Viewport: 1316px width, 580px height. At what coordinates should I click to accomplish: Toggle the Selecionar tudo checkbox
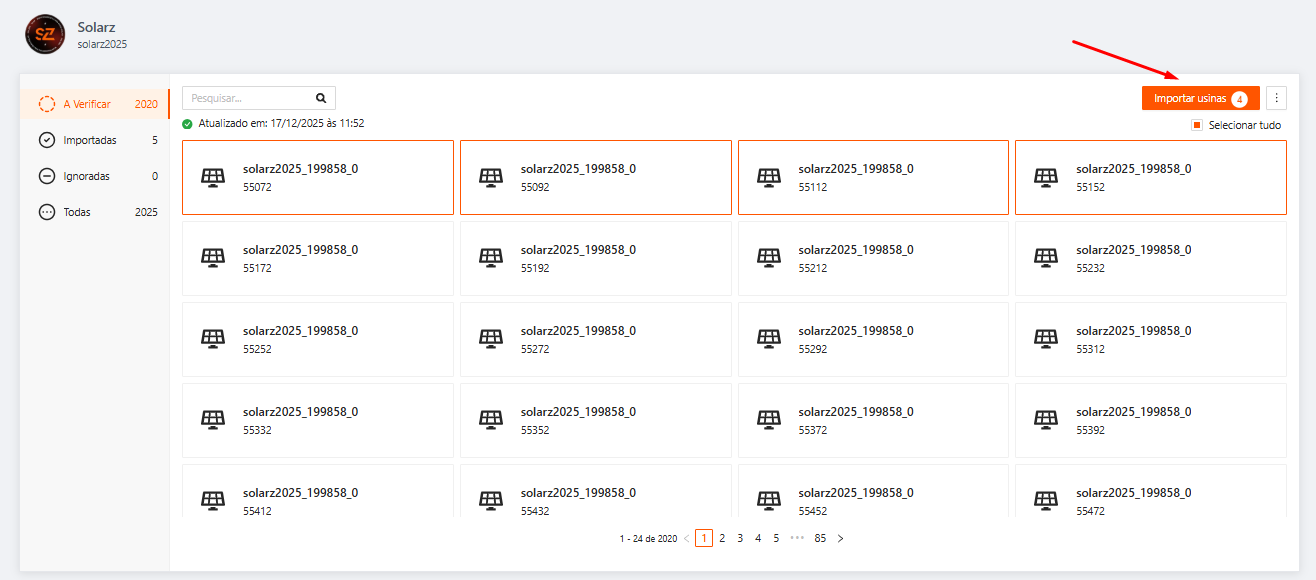tap(1196, 126)
